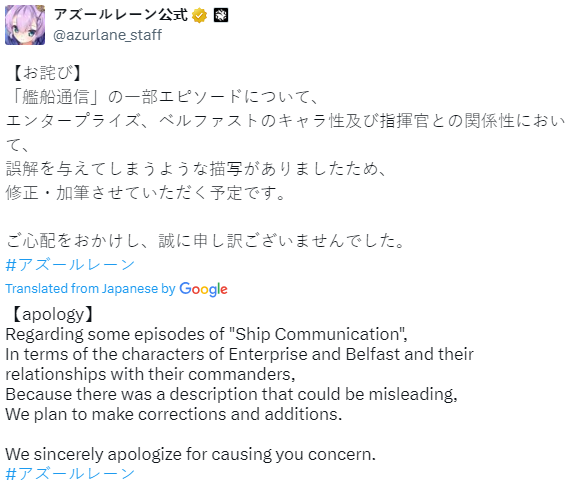Open hashtag #アズールレーン under the Japanese text
Viewport: 587px width, 502px height.
pos(70,265)
